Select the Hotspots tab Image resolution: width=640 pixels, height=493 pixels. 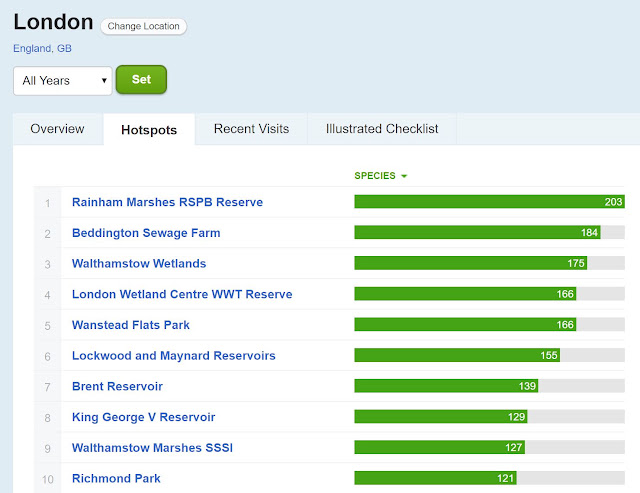click(x=149, y=130)
